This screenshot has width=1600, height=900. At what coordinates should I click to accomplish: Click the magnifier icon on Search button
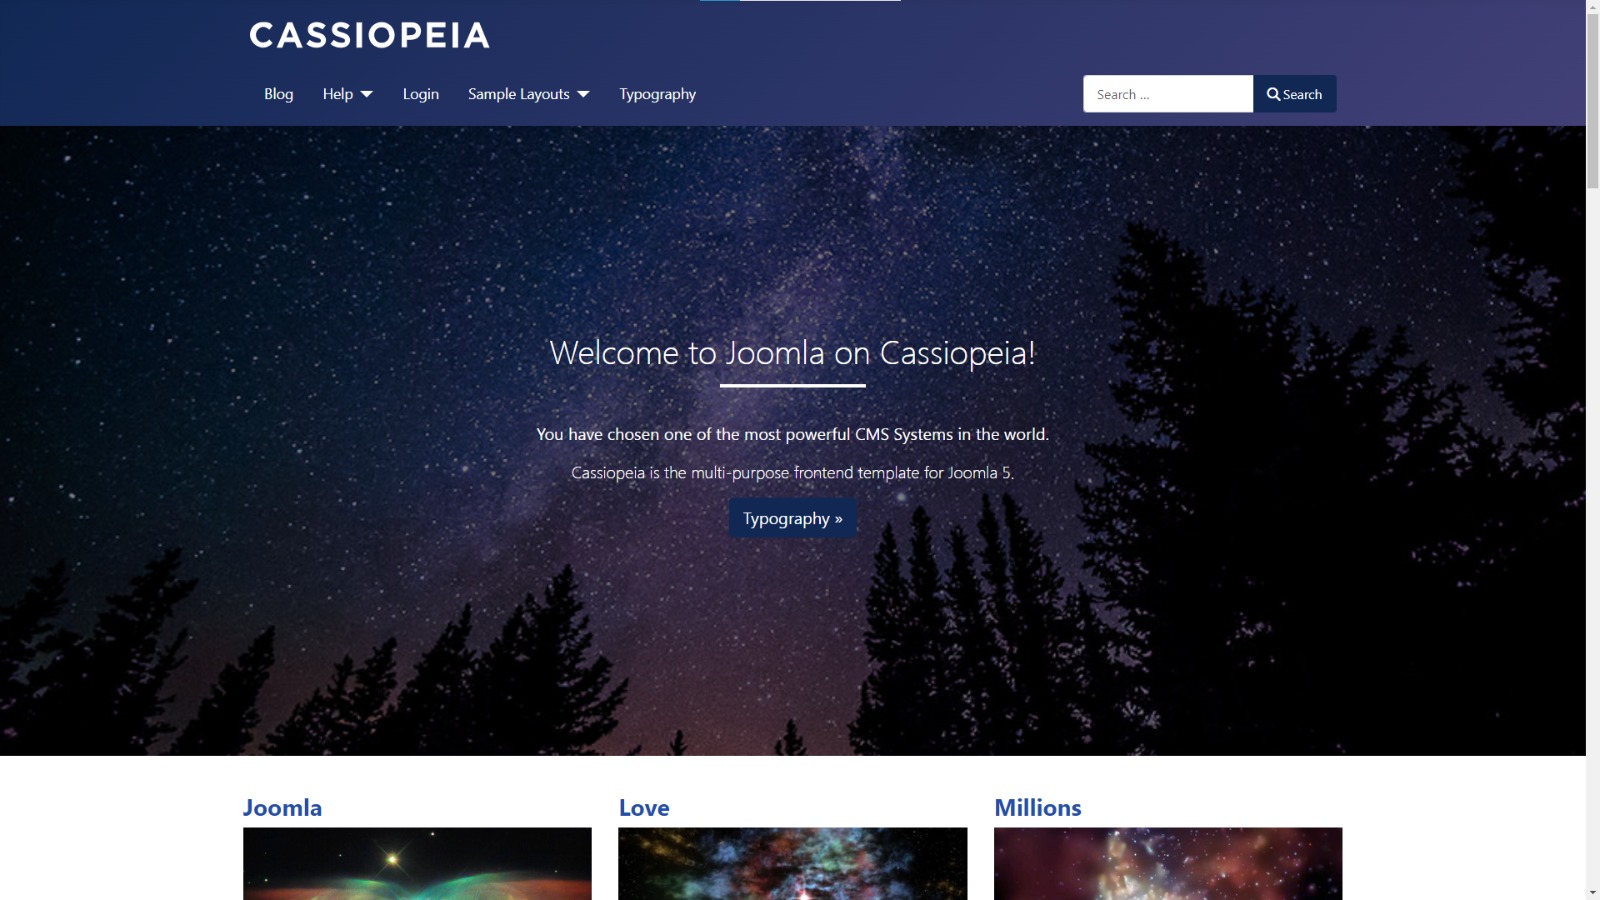[x=1273, y=94]
